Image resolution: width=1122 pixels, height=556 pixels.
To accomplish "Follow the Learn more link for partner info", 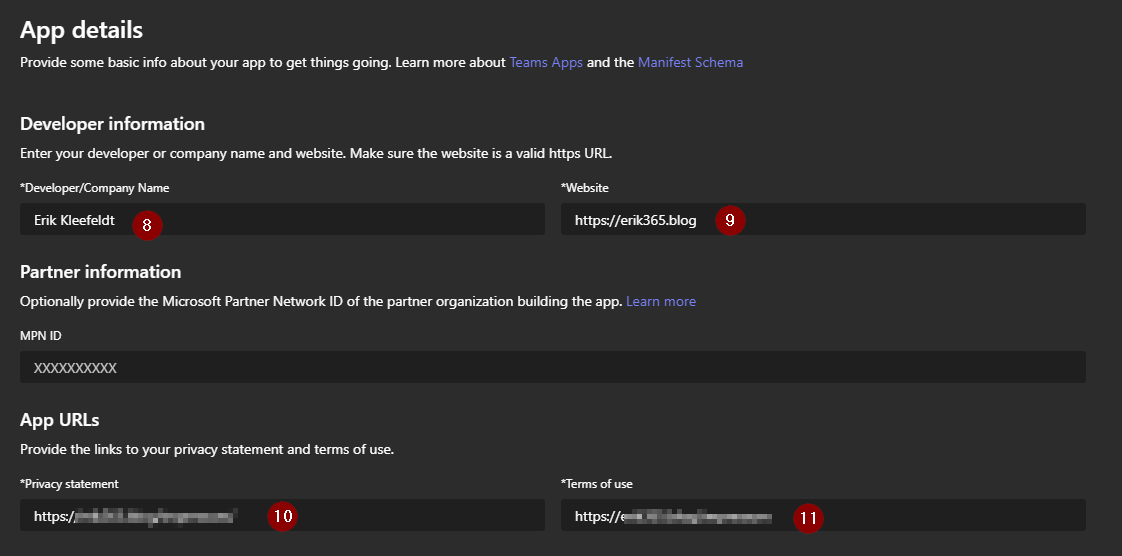I will click(661, 301).
